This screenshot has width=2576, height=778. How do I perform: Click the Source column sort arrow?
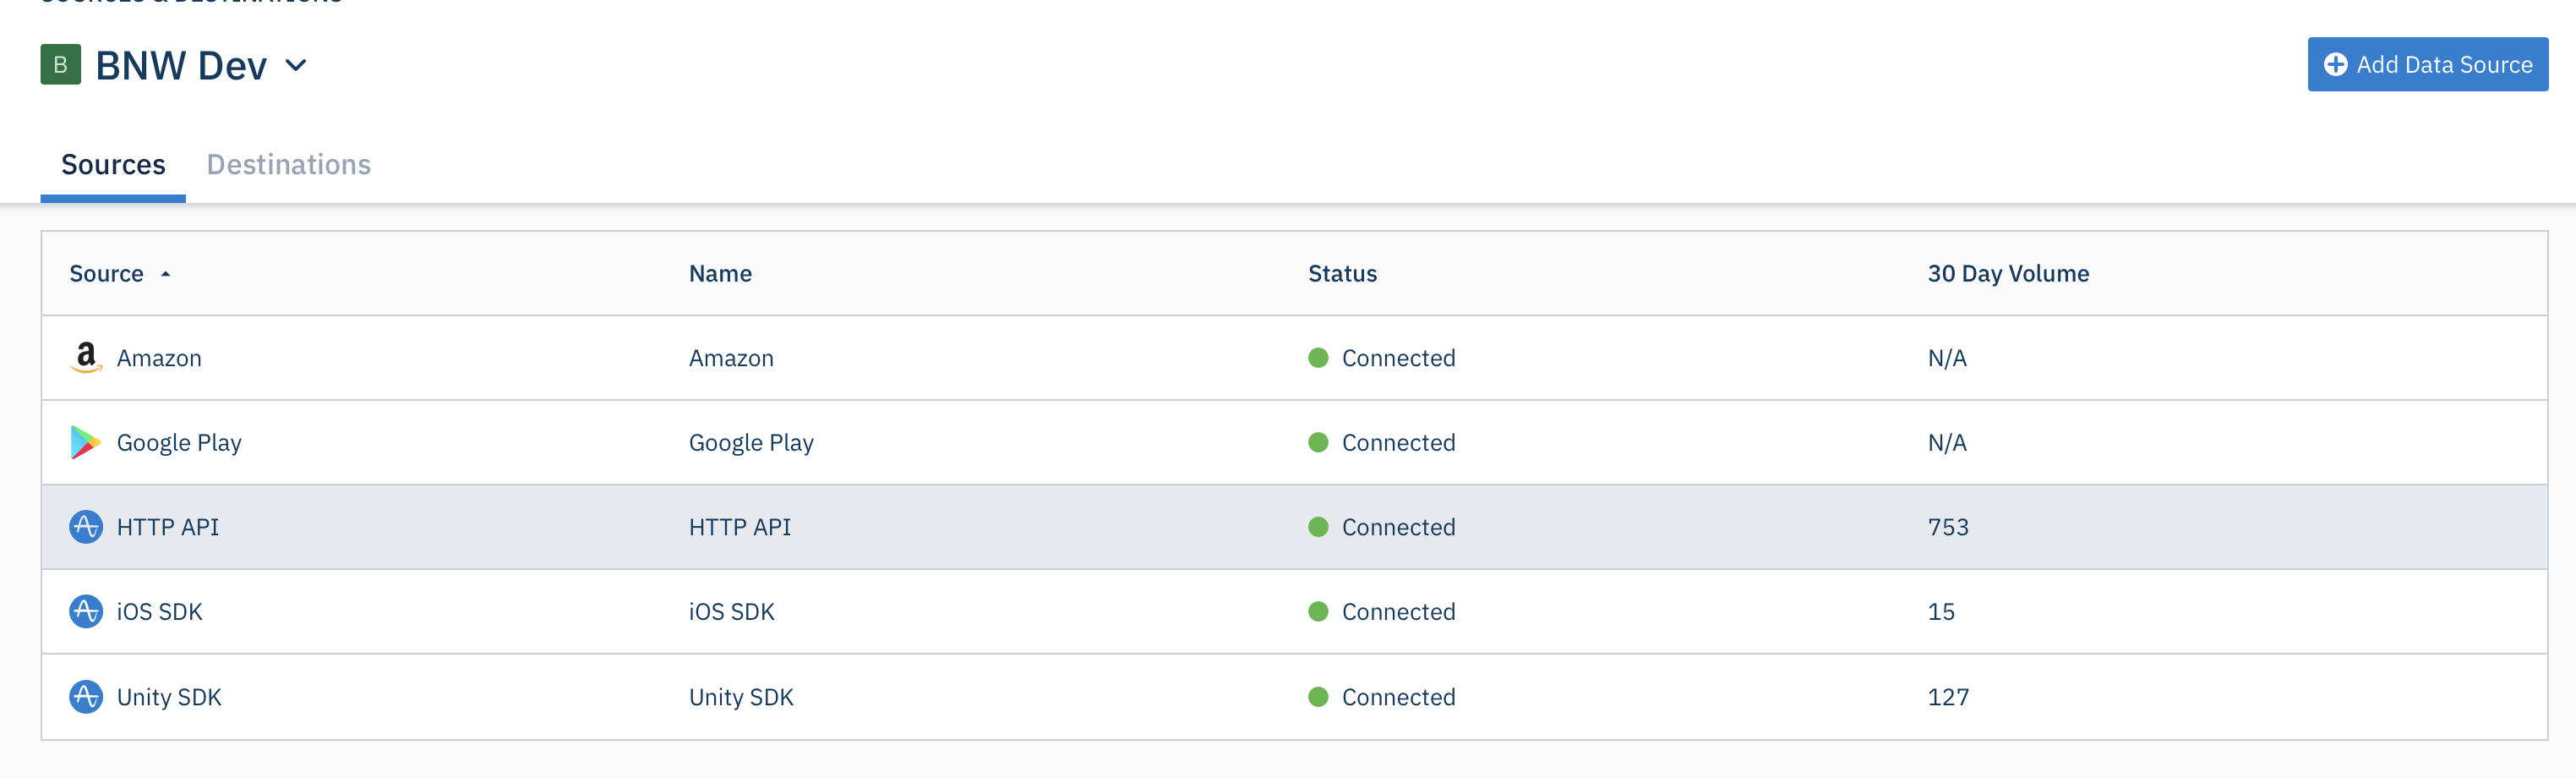point(166,274)
